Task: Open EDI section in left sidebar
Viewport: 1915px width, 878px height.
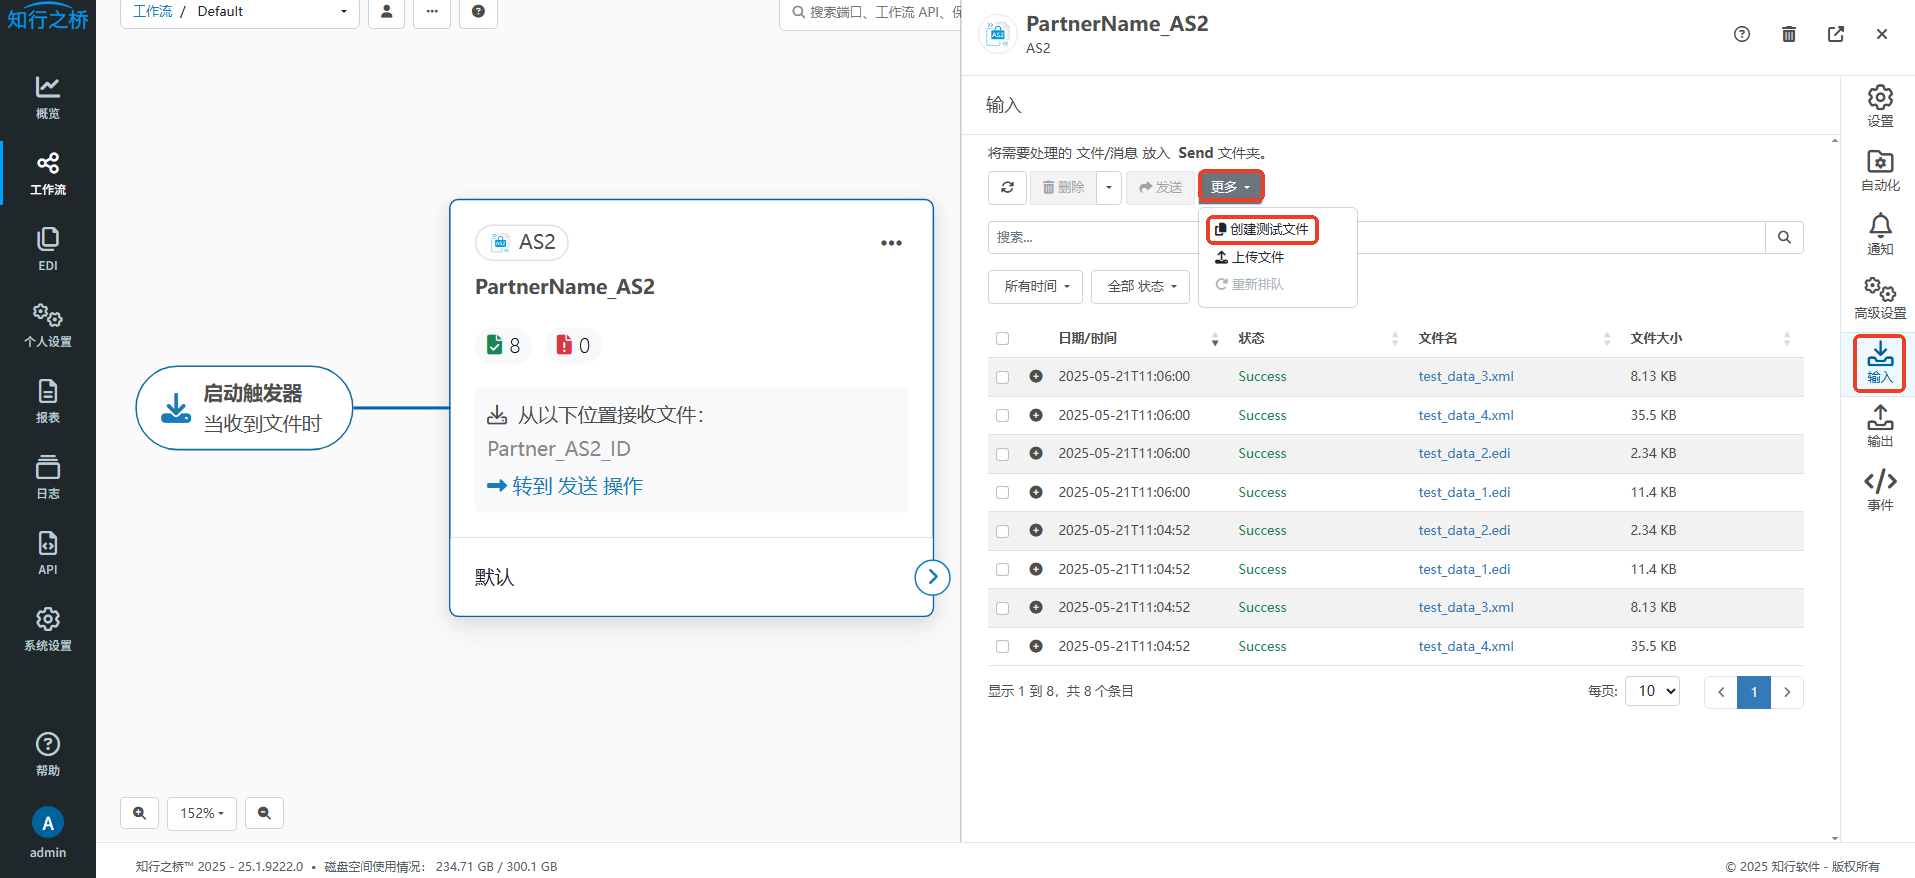Action: click(48, 248)
